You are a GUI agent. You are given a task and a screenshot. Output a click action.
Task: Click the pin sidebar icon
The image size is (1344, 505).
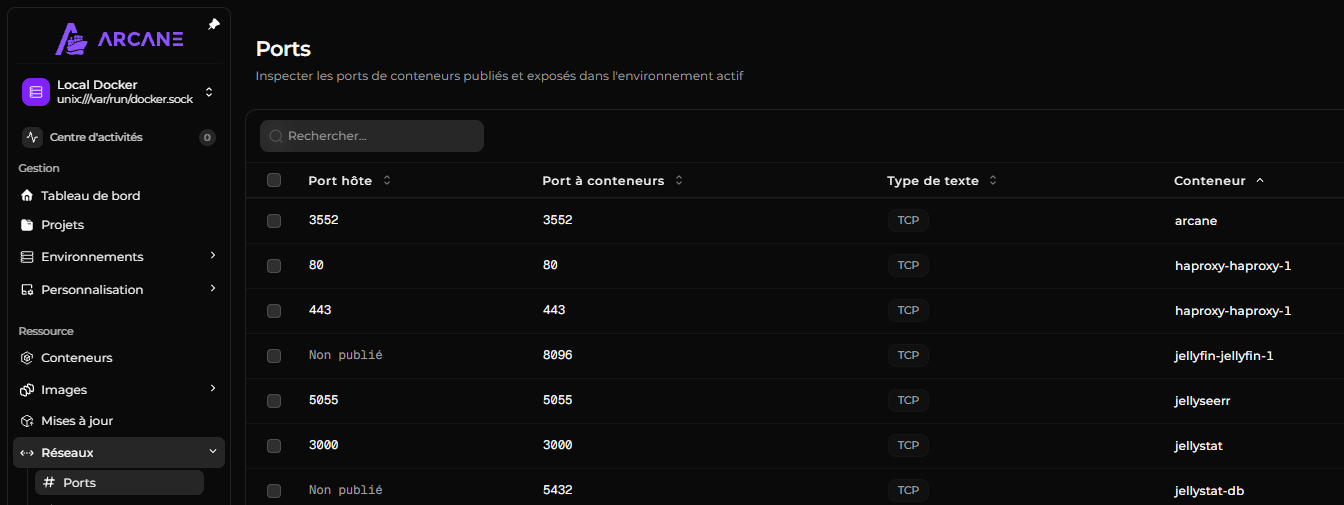point(213,24)
